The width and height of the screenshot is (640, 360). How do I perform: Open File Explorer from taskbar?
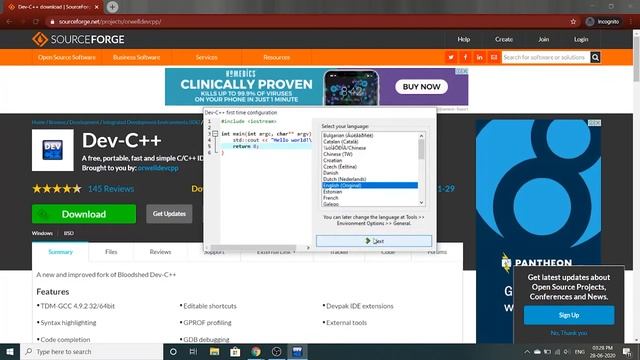(x=214, y=351)
